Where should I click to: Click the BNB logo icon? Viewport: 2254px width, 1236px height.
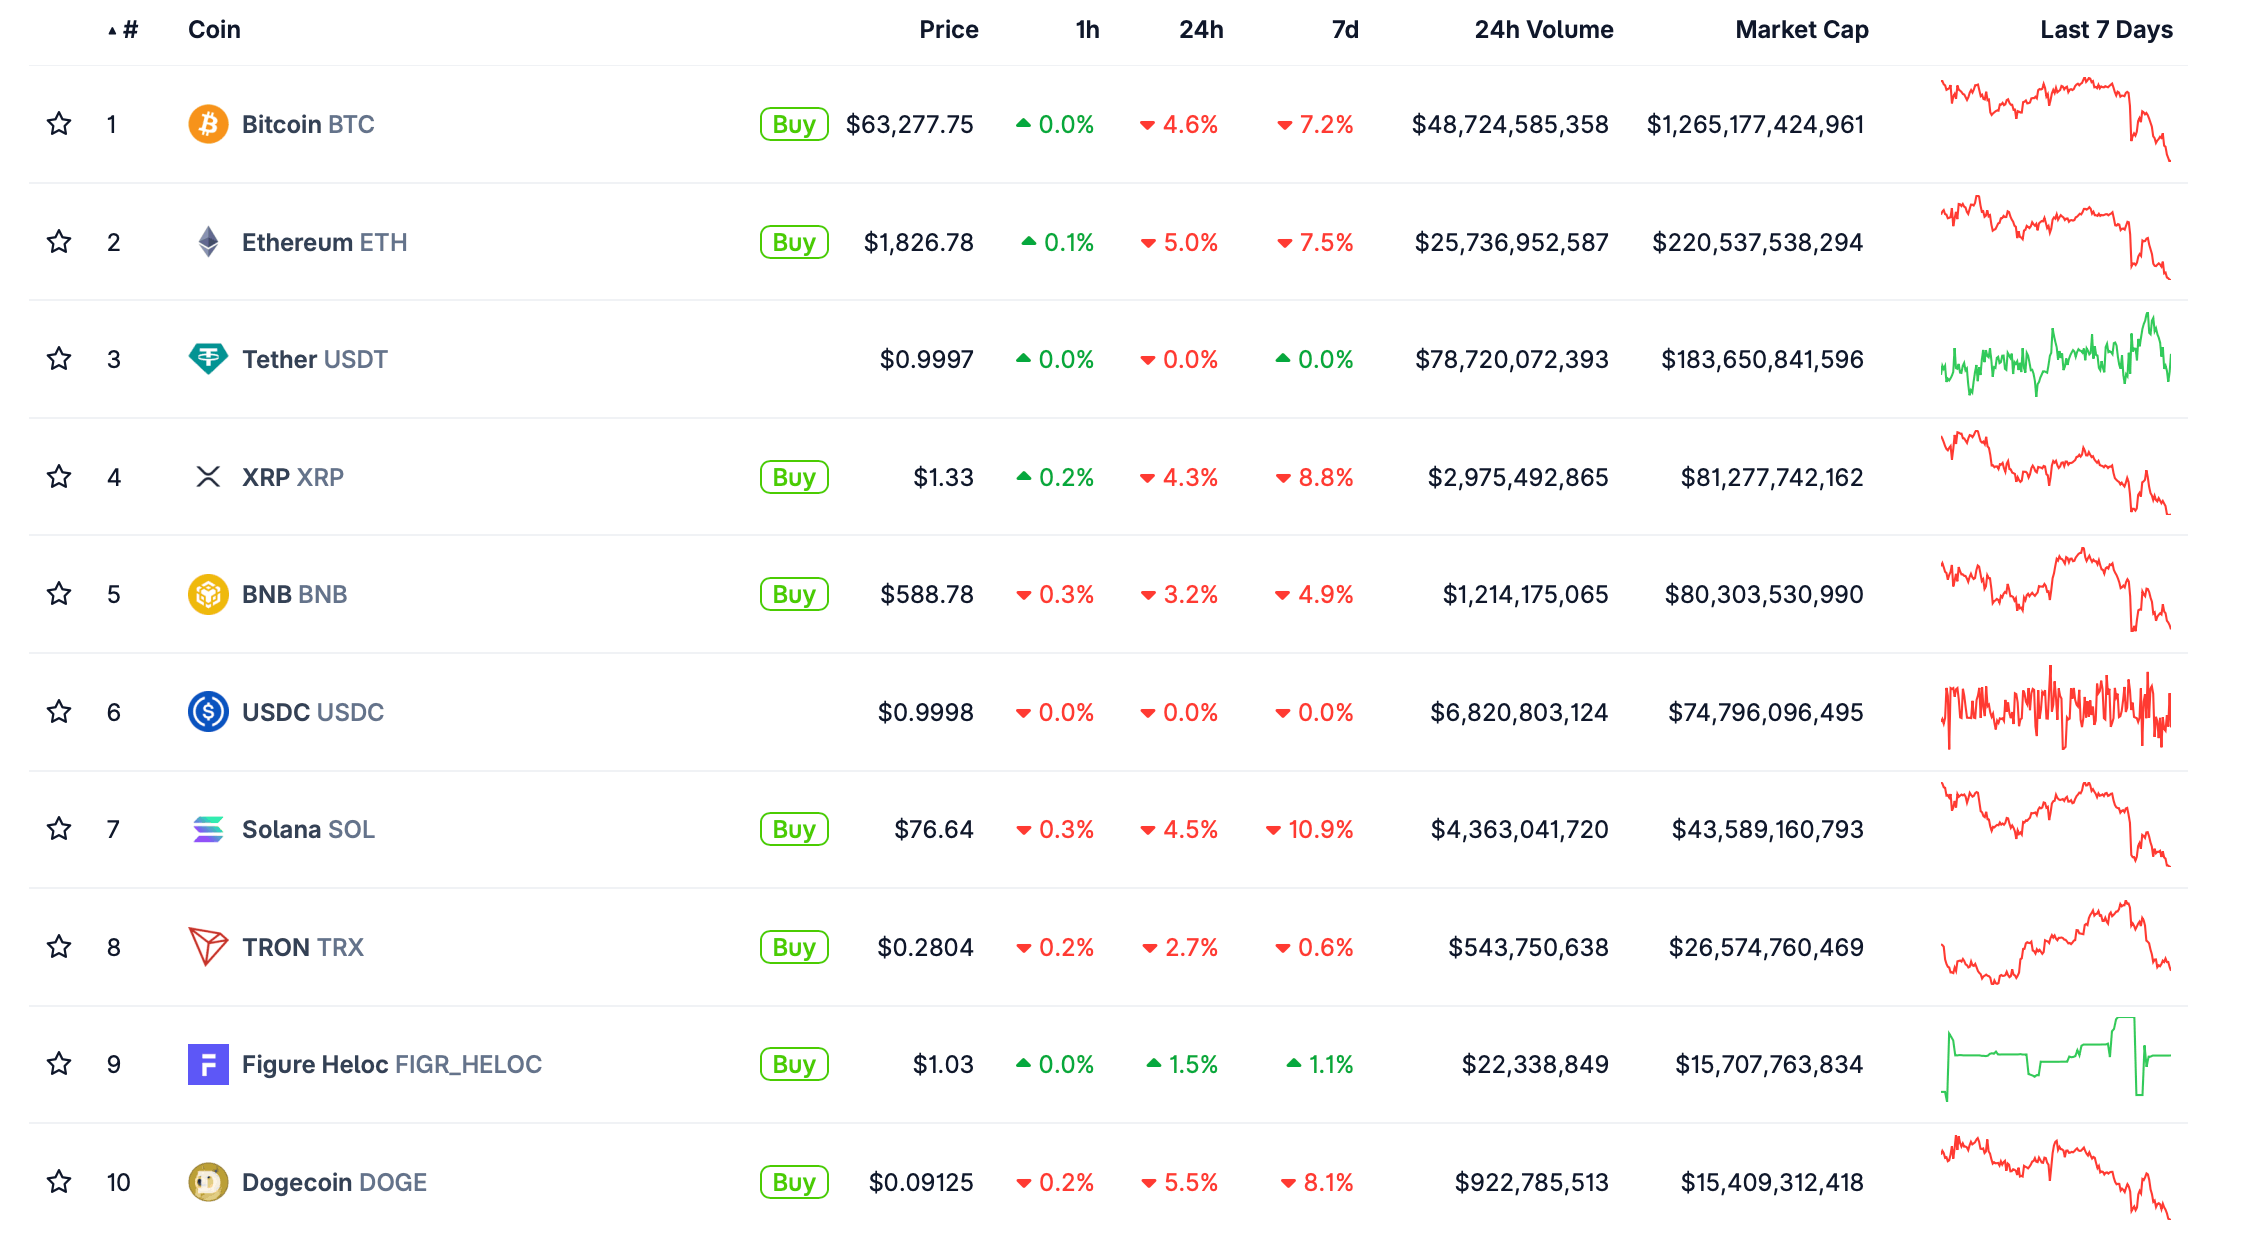tap(208, 594)
